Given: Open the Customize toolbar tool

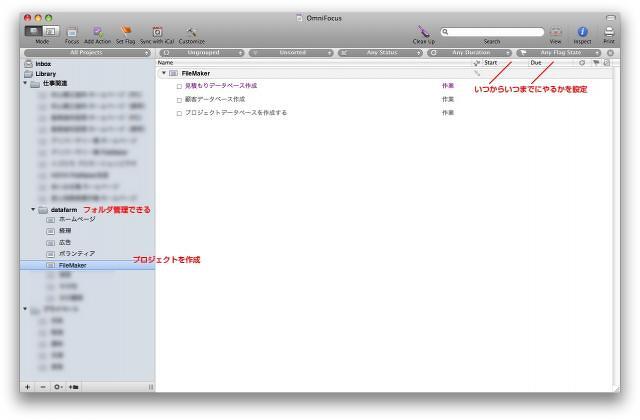Looking at the screenshot, I should point(191,32).
